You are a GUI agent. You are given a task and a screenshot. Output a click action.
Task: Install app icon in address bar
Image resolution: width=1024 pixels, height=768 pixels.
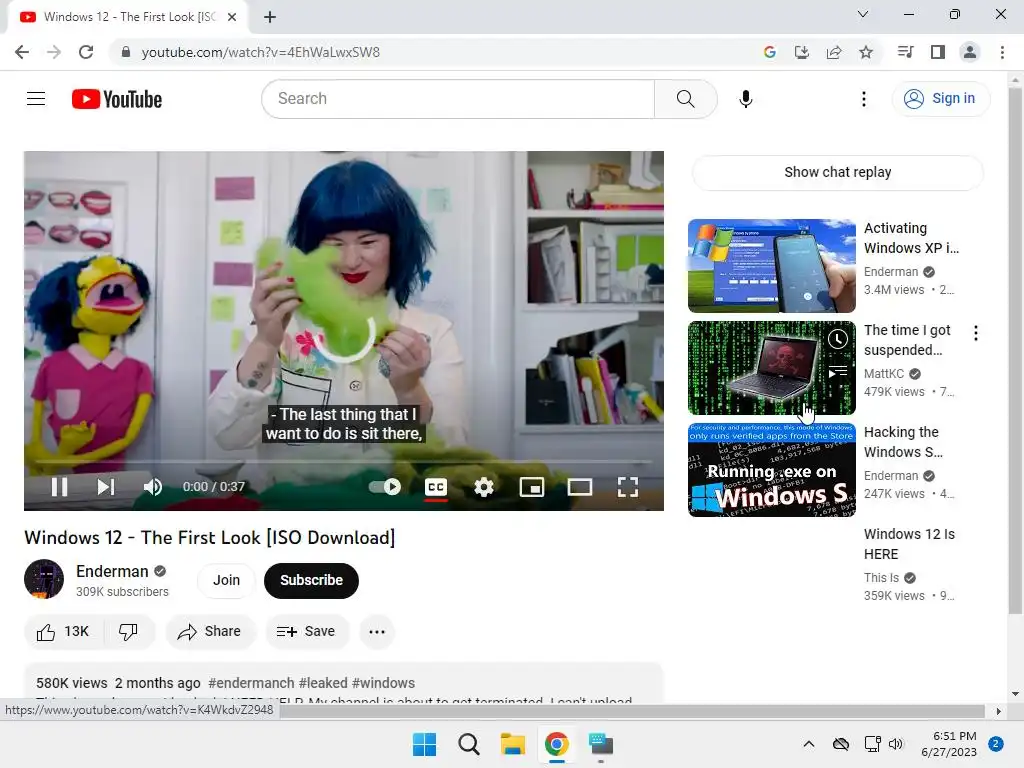[x=801, y=52]
